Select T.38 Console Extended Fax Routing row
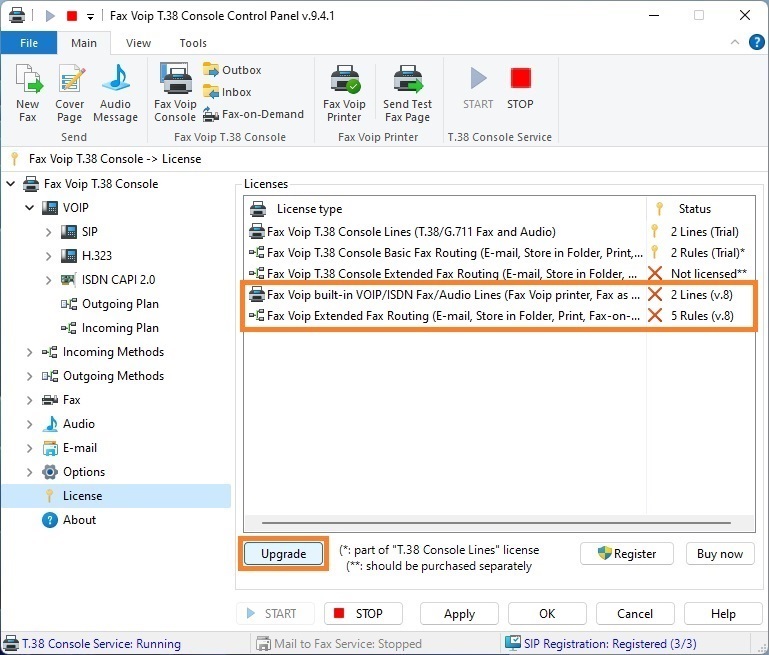769x655 pixels. coord(499,274)
